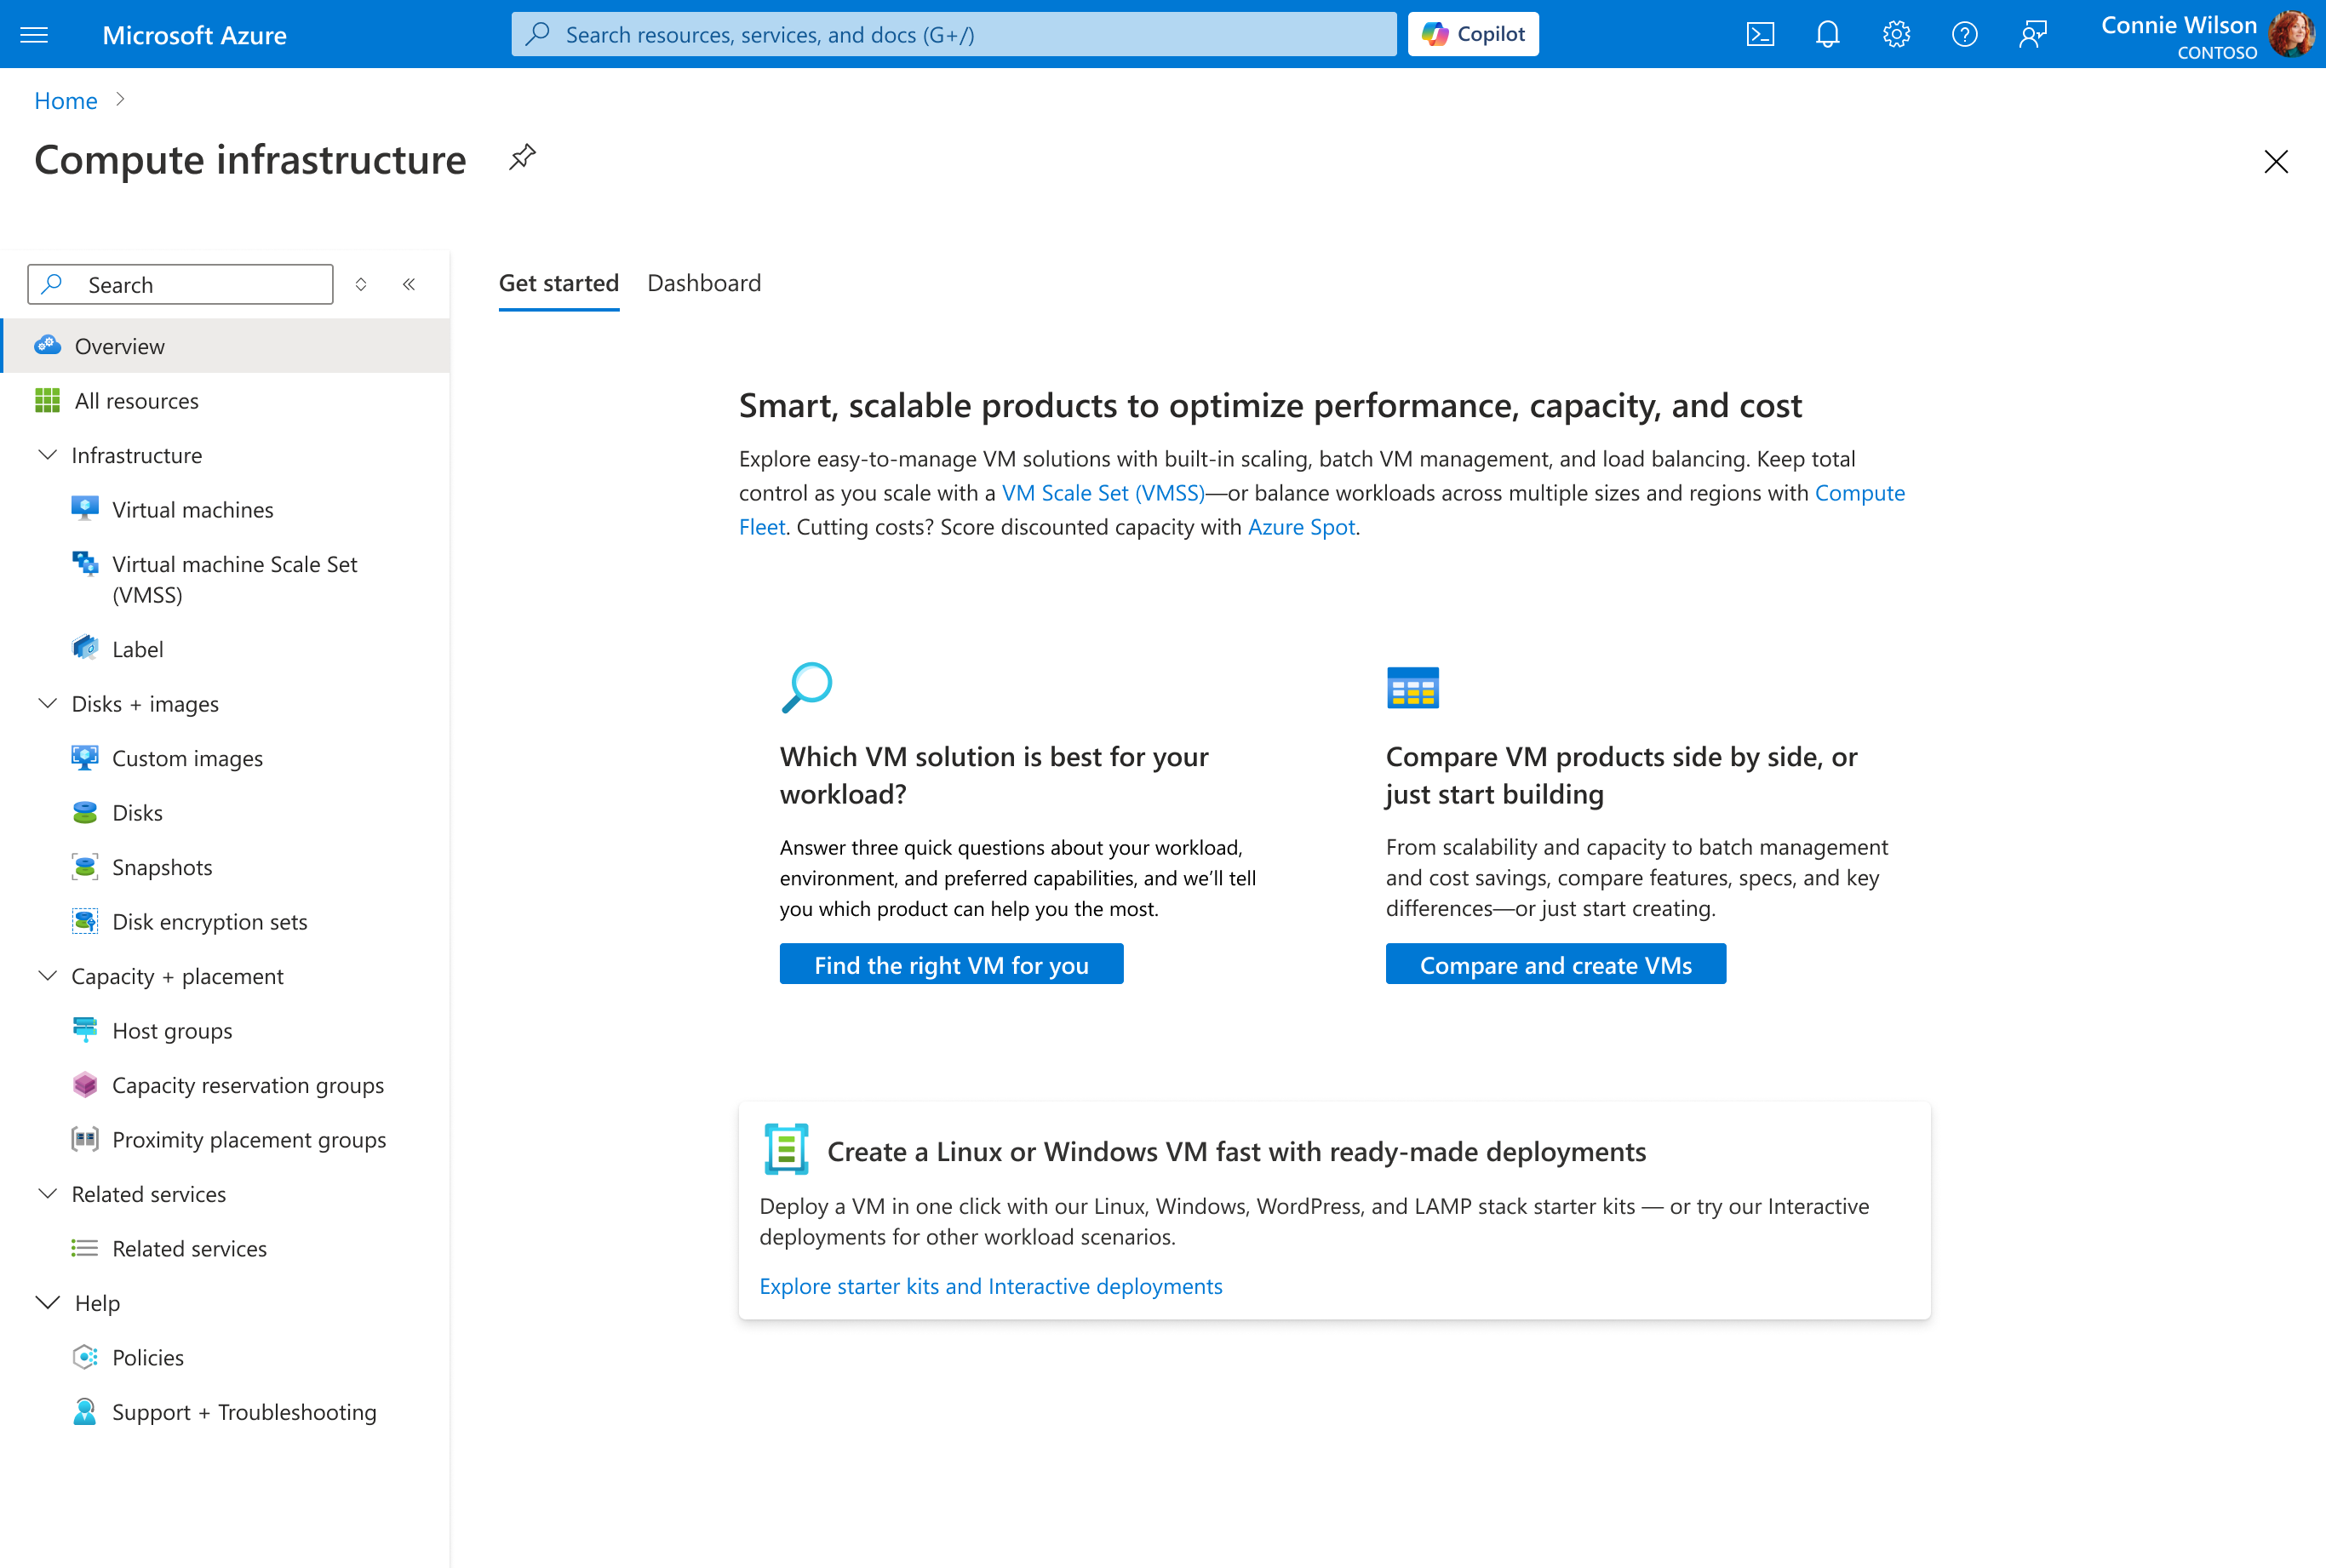This screenshot has width=2326, height=1568.
Task: Open the Cloud Shell terminal
Action: click(1759, 33)
